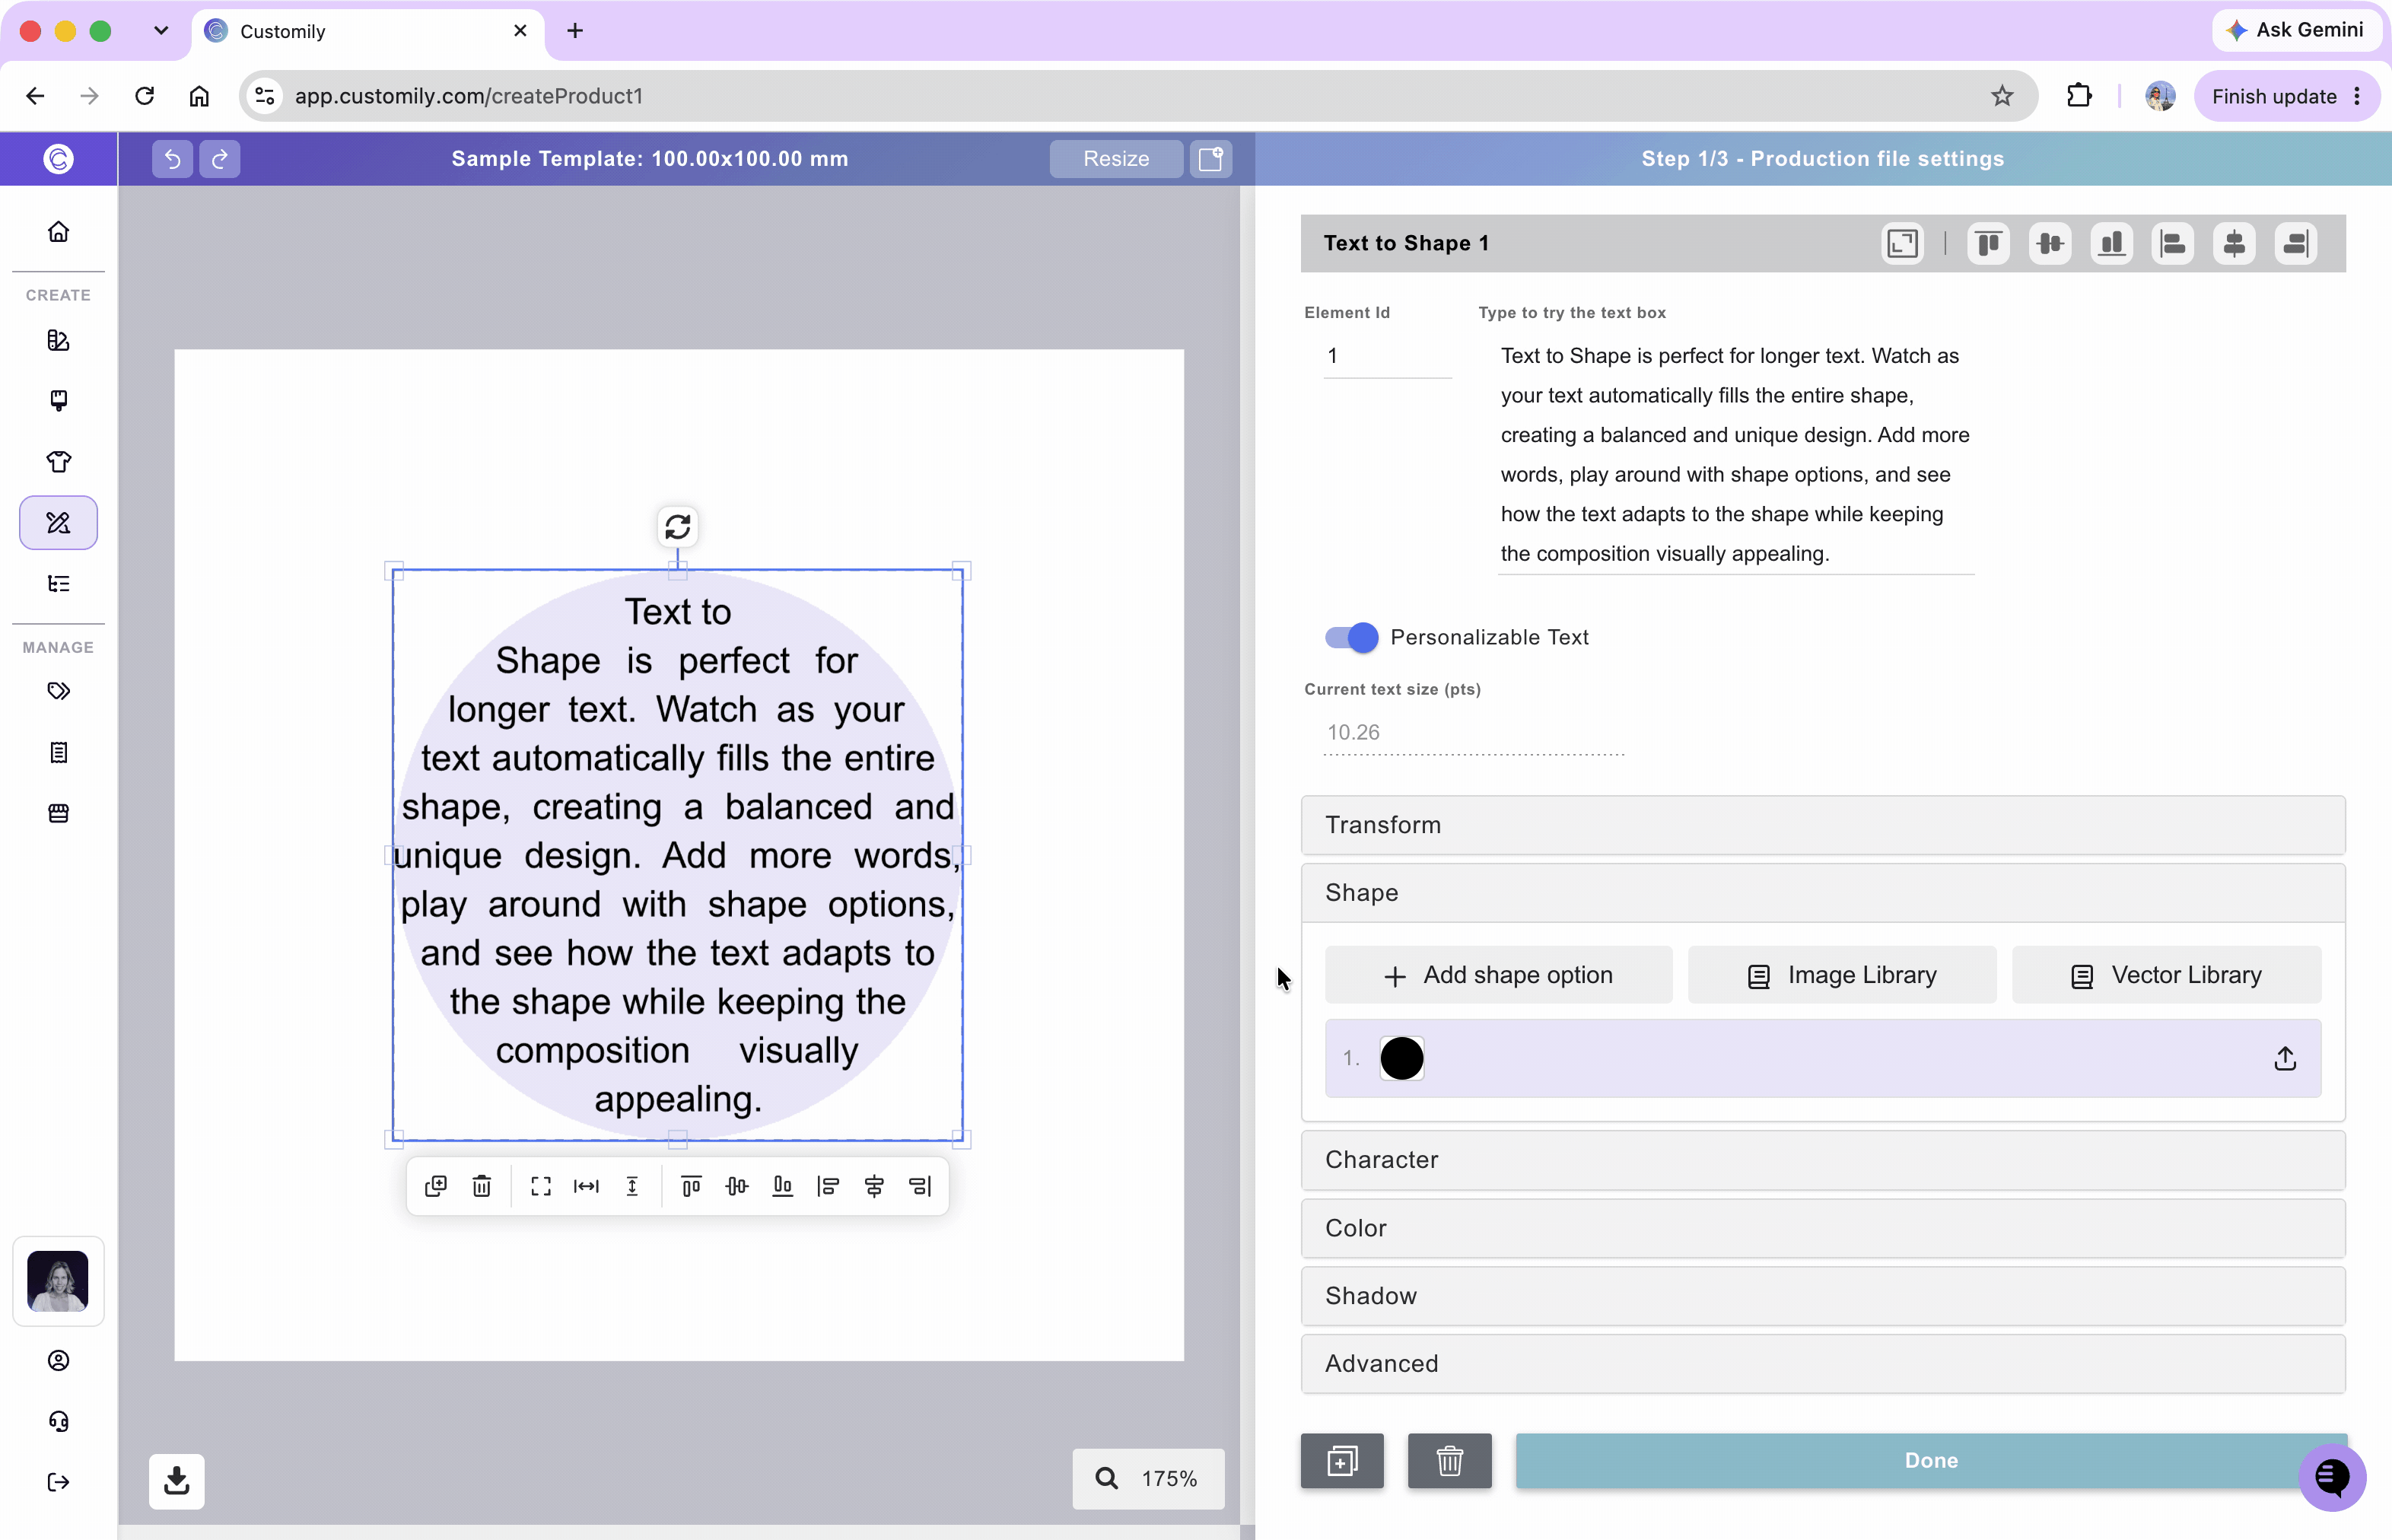Click the 175% zoom control
The image size is (2392, 1540).
[x=1148, y=1478]
